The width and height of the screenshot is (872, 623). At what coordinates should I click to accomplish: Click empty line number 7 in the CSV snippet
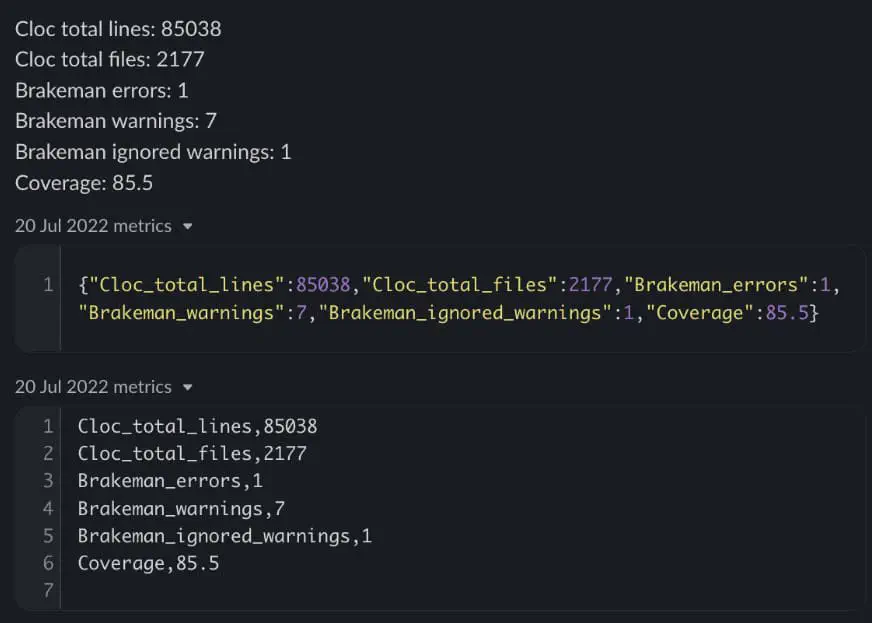coord(47,591)
